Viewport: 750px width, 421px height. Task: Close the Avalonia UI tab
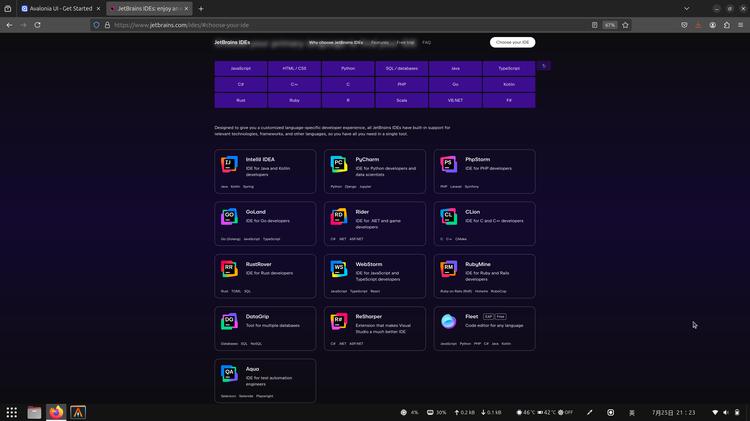click(98, 9)
